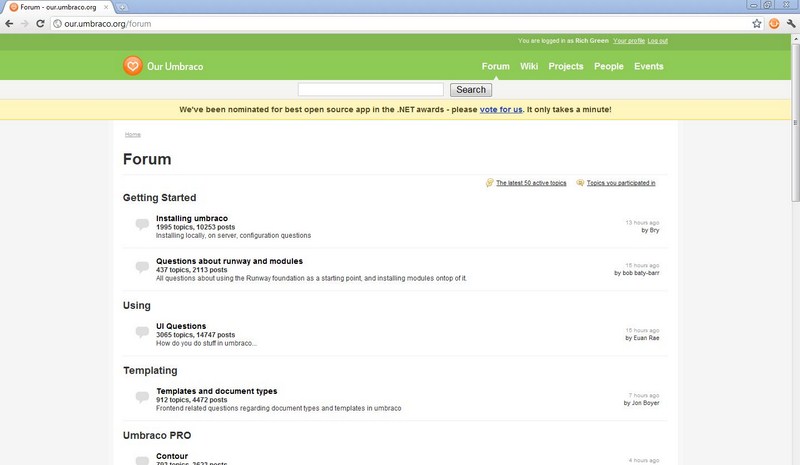Click '13 hours ago' on Installing umbraco row
The width and height of the screenshot is (800, 465).
(642, 223)
